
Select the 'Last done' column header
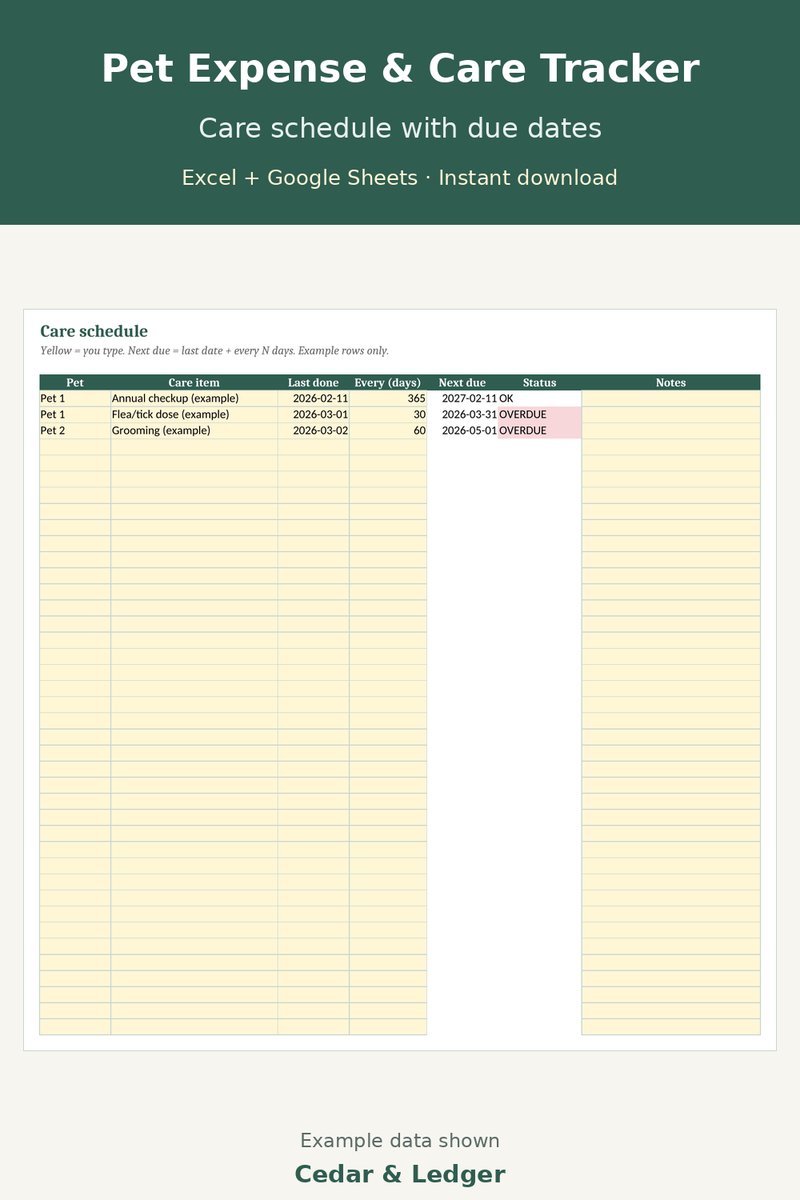[x=313, y=382]
